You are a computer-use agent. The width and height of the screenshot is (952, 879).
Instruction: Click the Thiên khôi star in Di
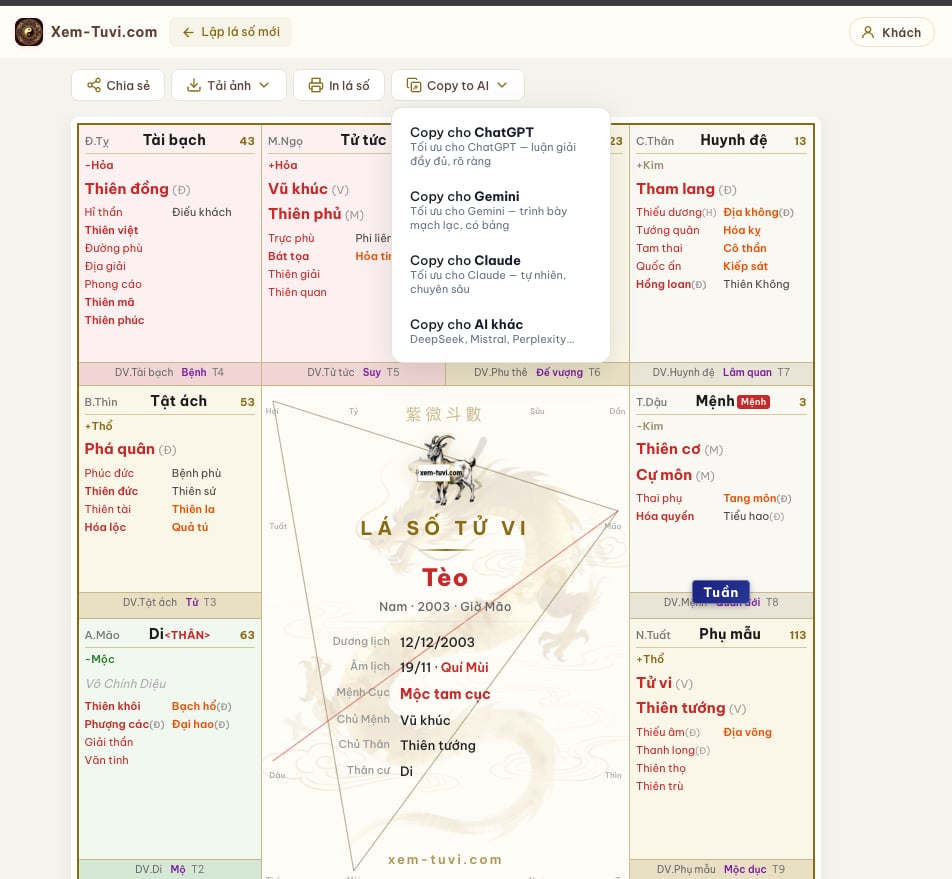[112, 706]
